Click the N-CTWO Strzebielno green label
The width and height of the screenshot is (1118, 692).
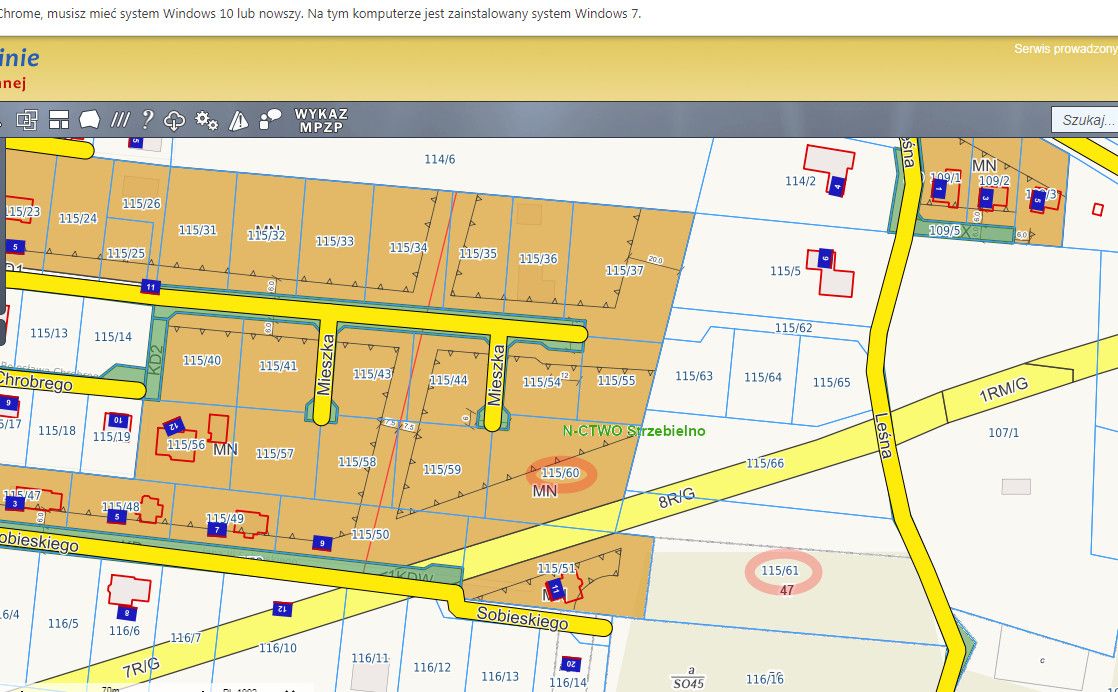[x=633, y=431]
